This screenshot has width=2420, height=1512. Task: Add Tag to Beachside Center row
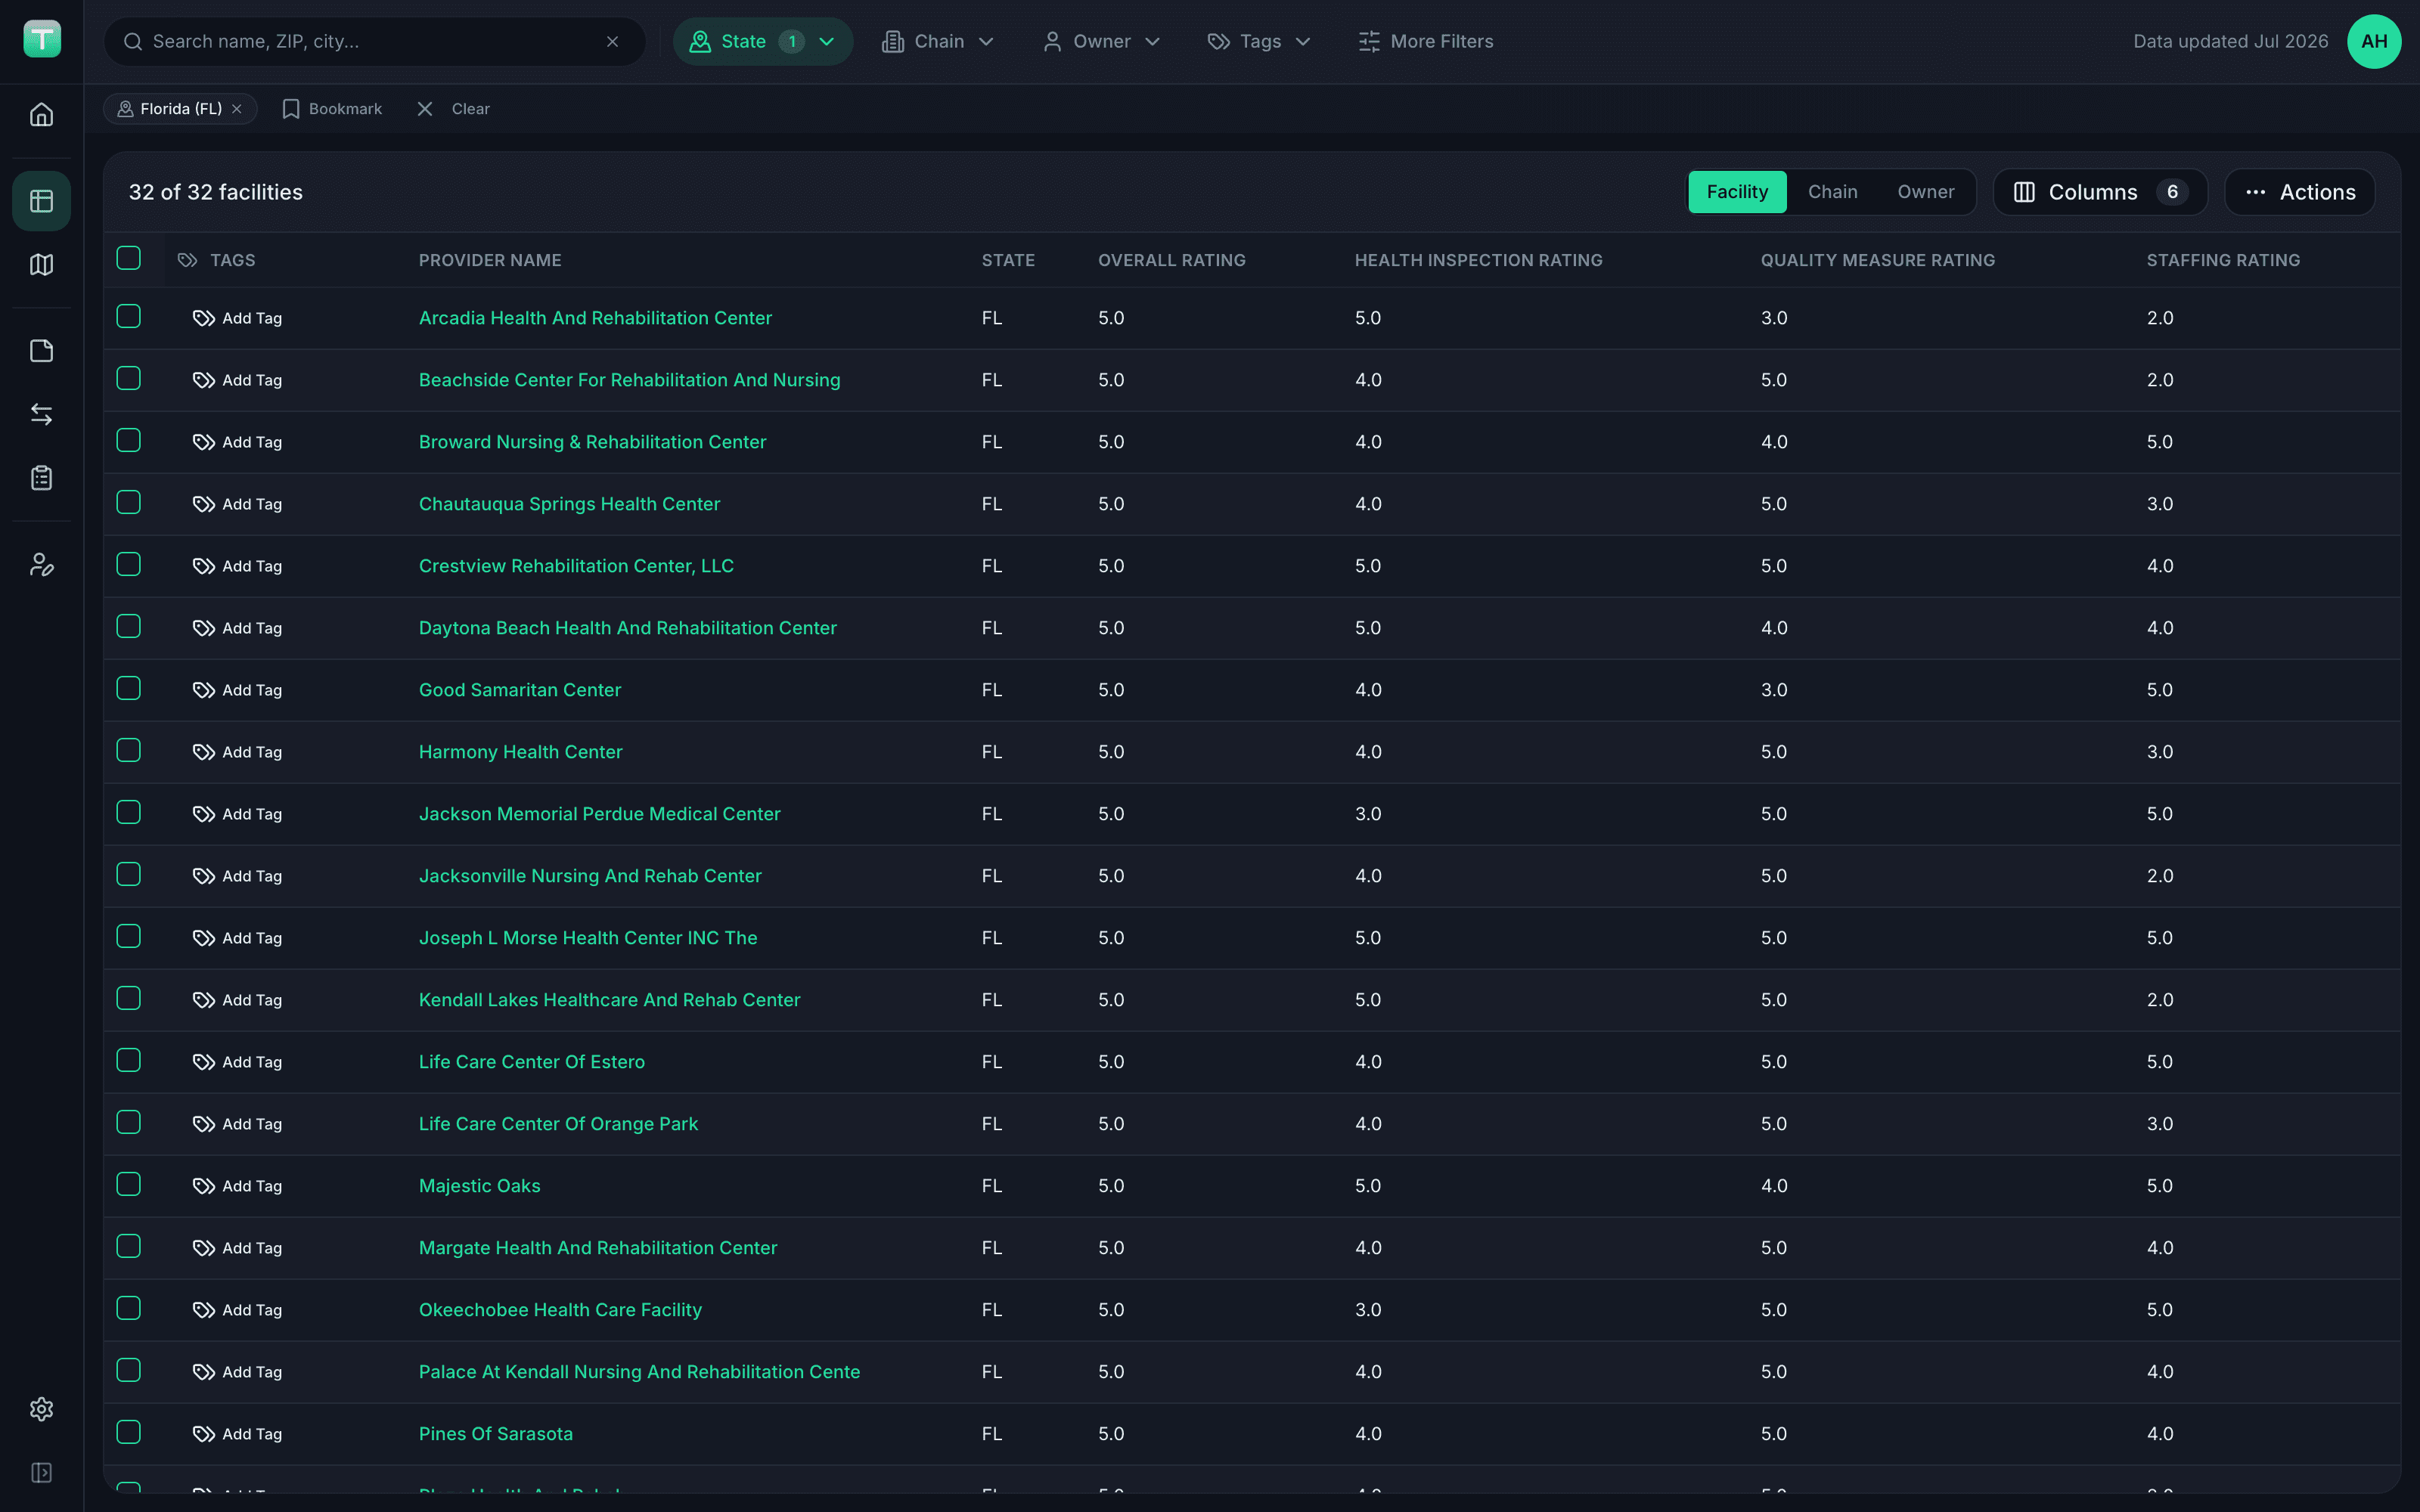click(237, 380)
